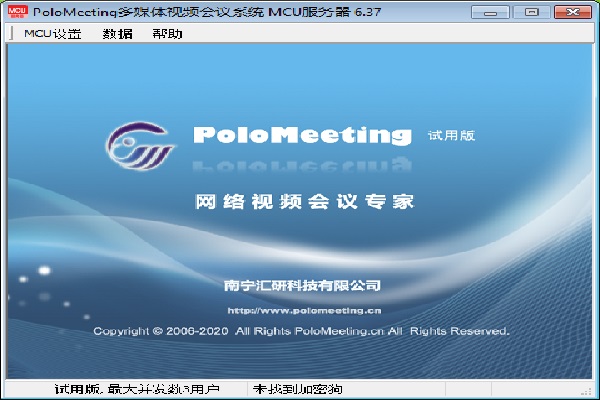The height and width of the screenshot is (400, 600).
Task: Open the 帮助 menu
Action: click(x=167, y=33)
